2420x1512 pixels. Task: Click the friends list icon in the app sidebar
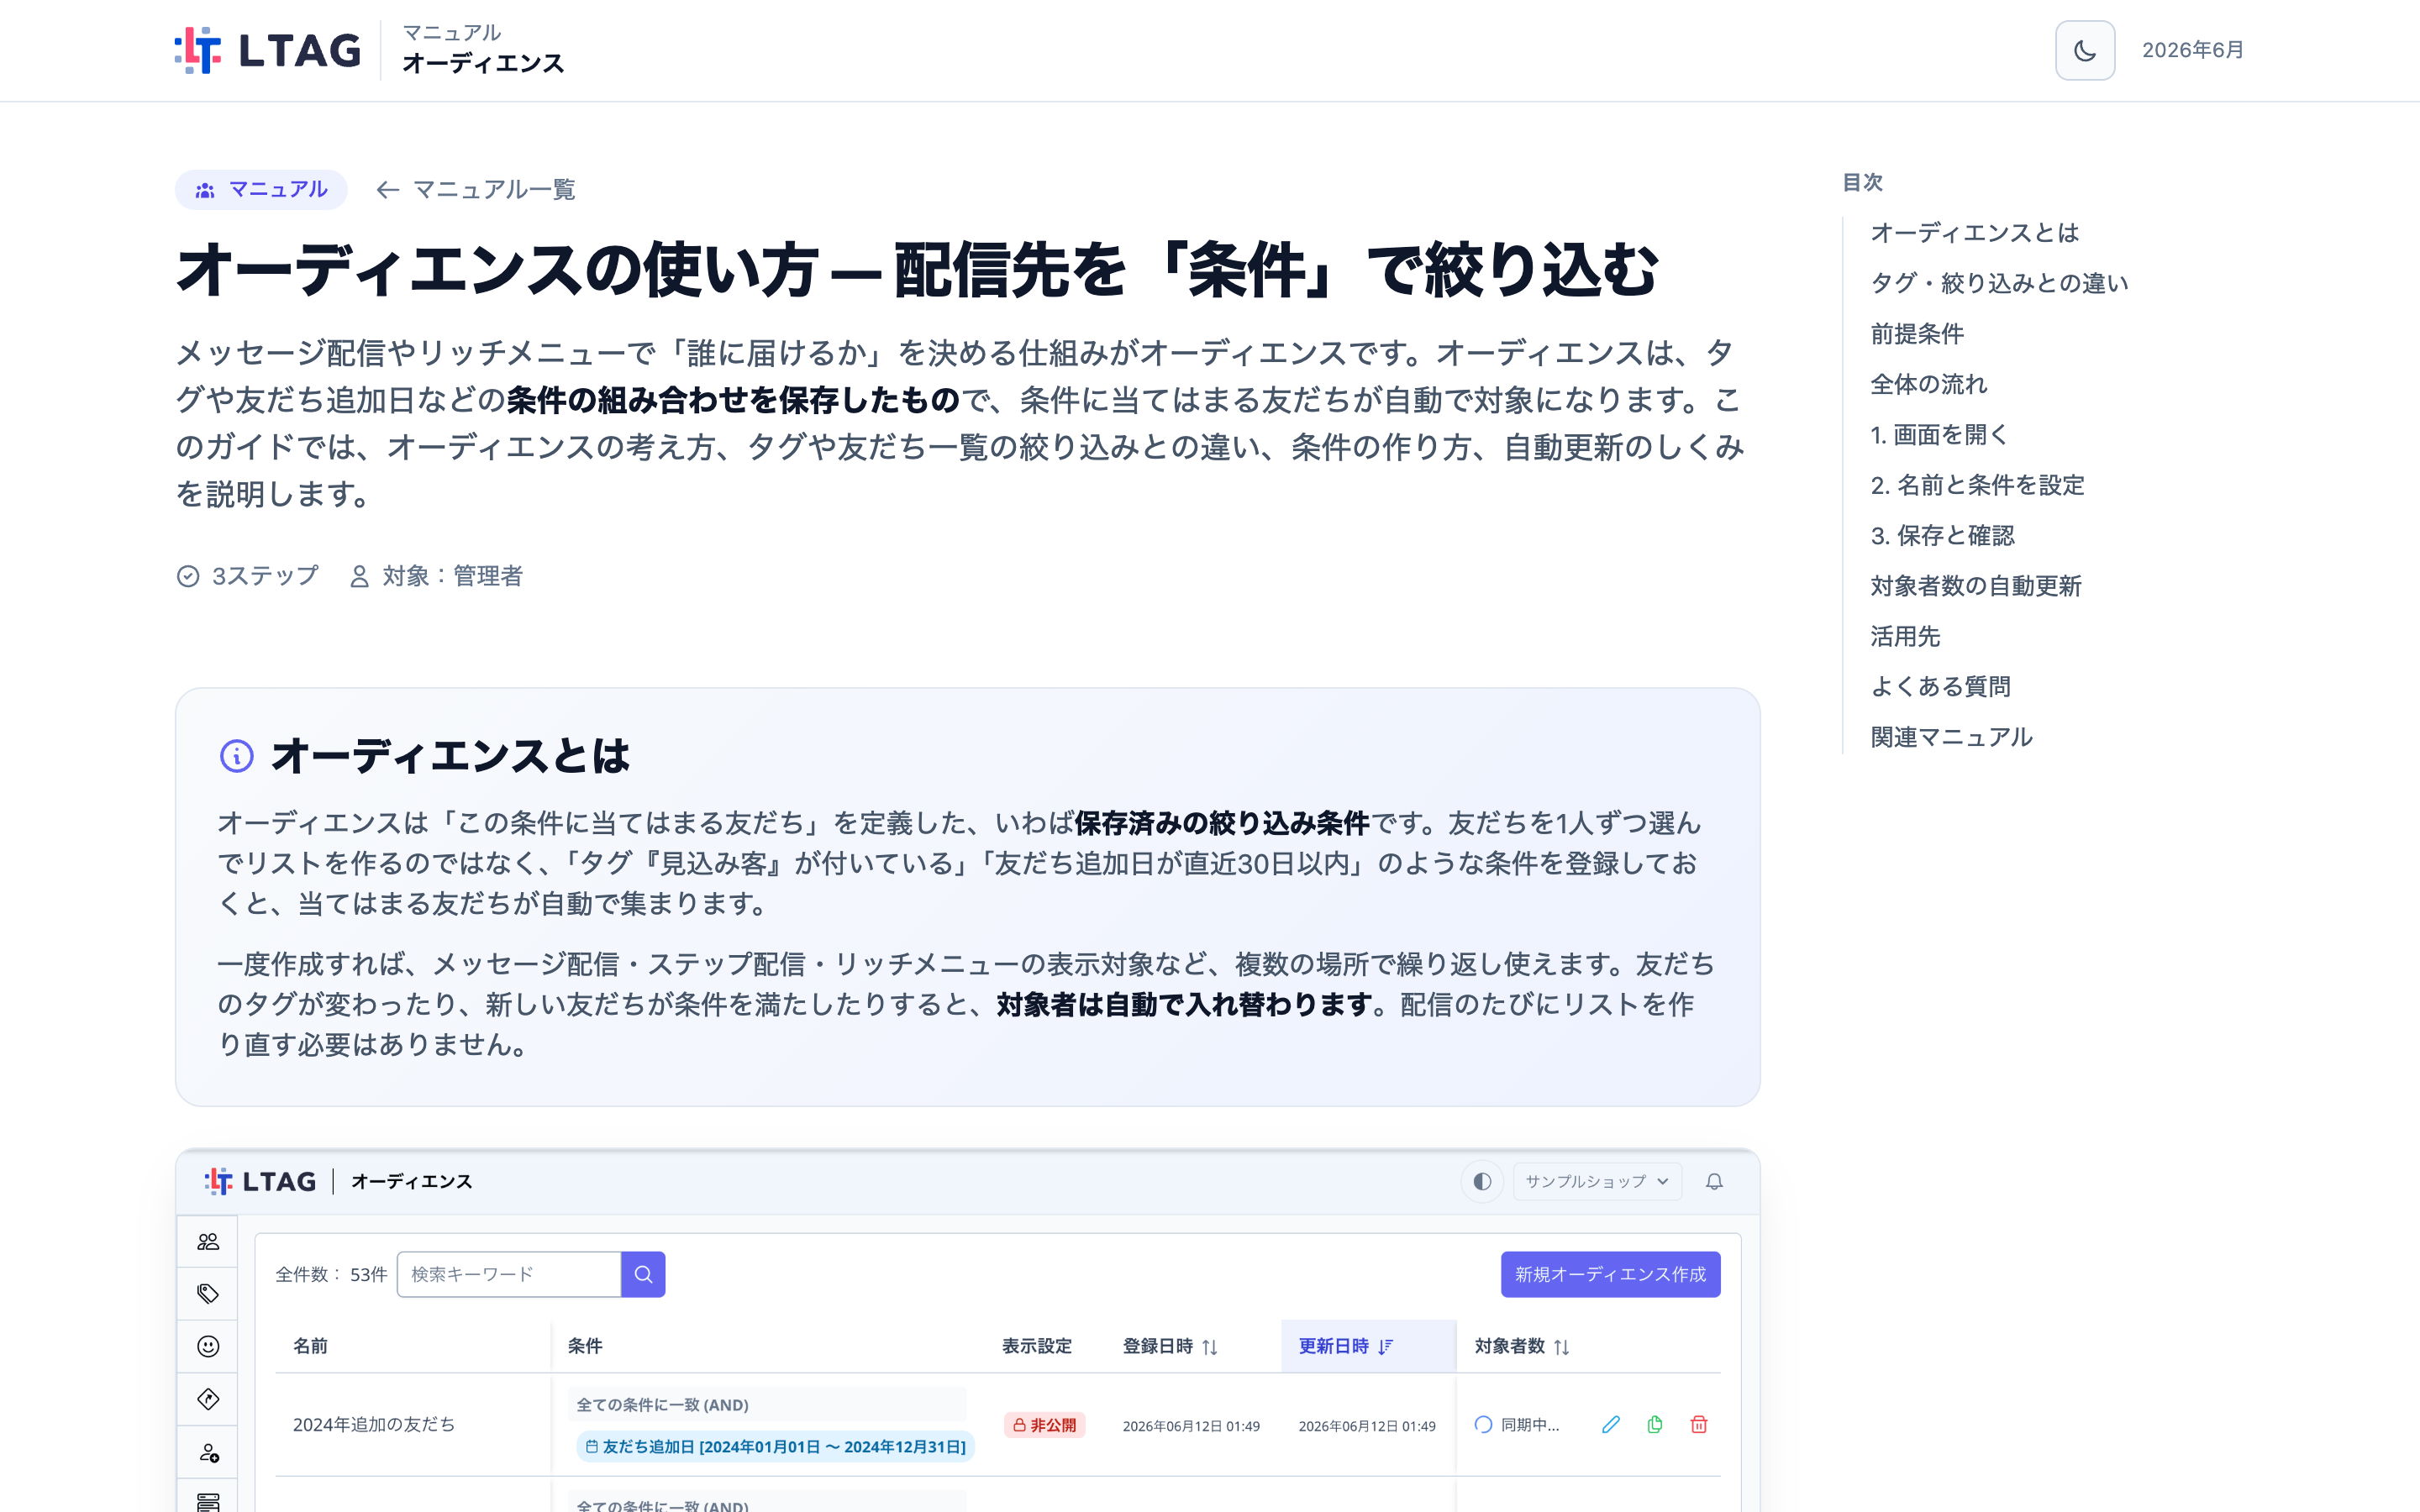pos(208,1241)
